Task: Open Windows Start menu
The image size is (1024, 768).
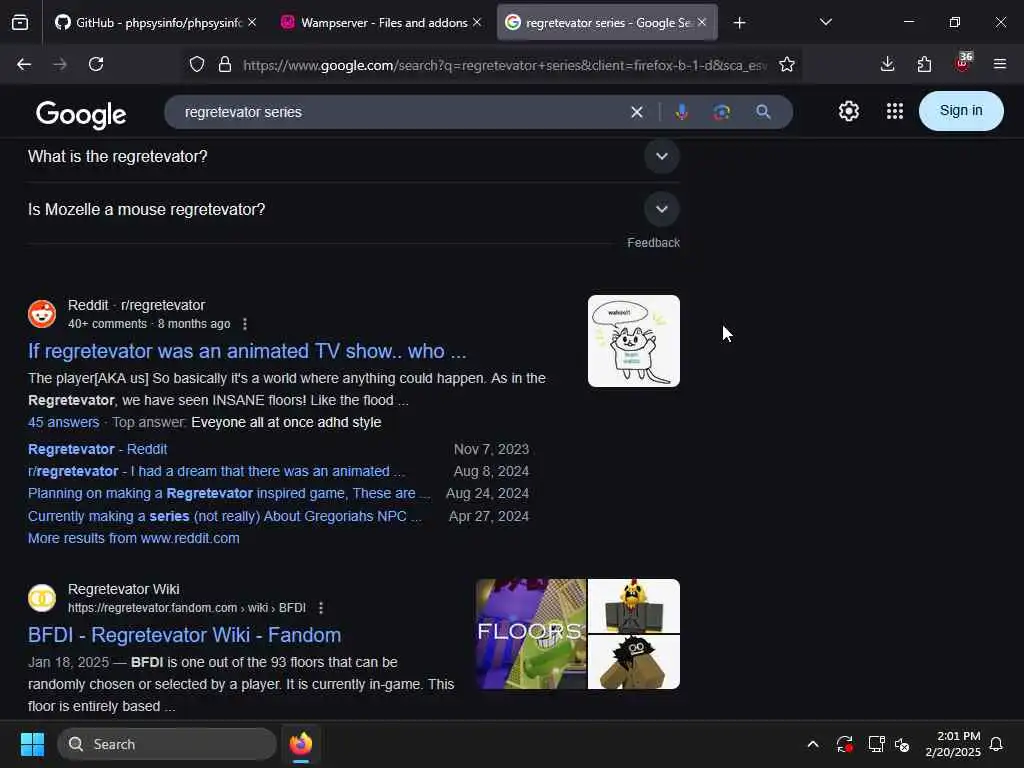Action: point(32,744)
